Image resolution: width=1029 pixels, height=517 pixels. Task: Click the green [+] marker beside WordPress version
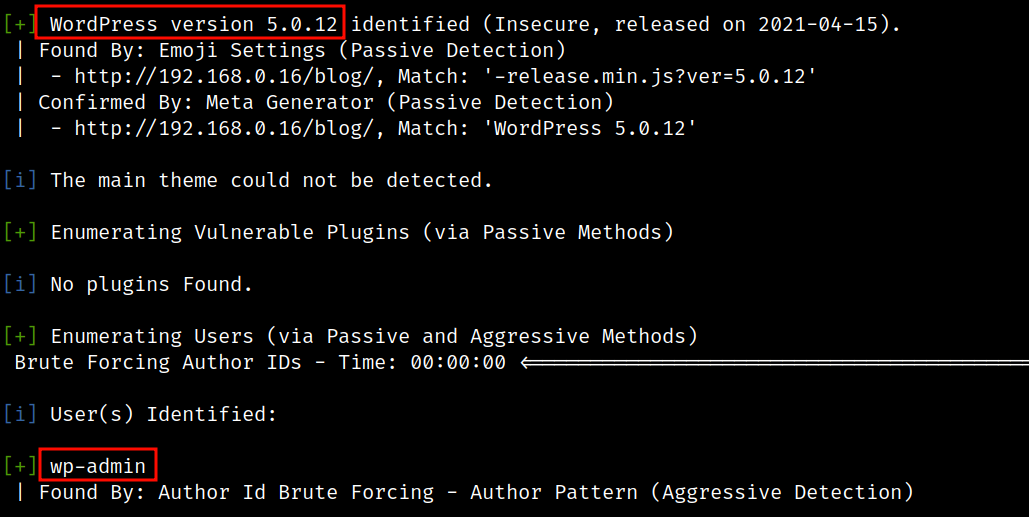(x=20, y=24)
